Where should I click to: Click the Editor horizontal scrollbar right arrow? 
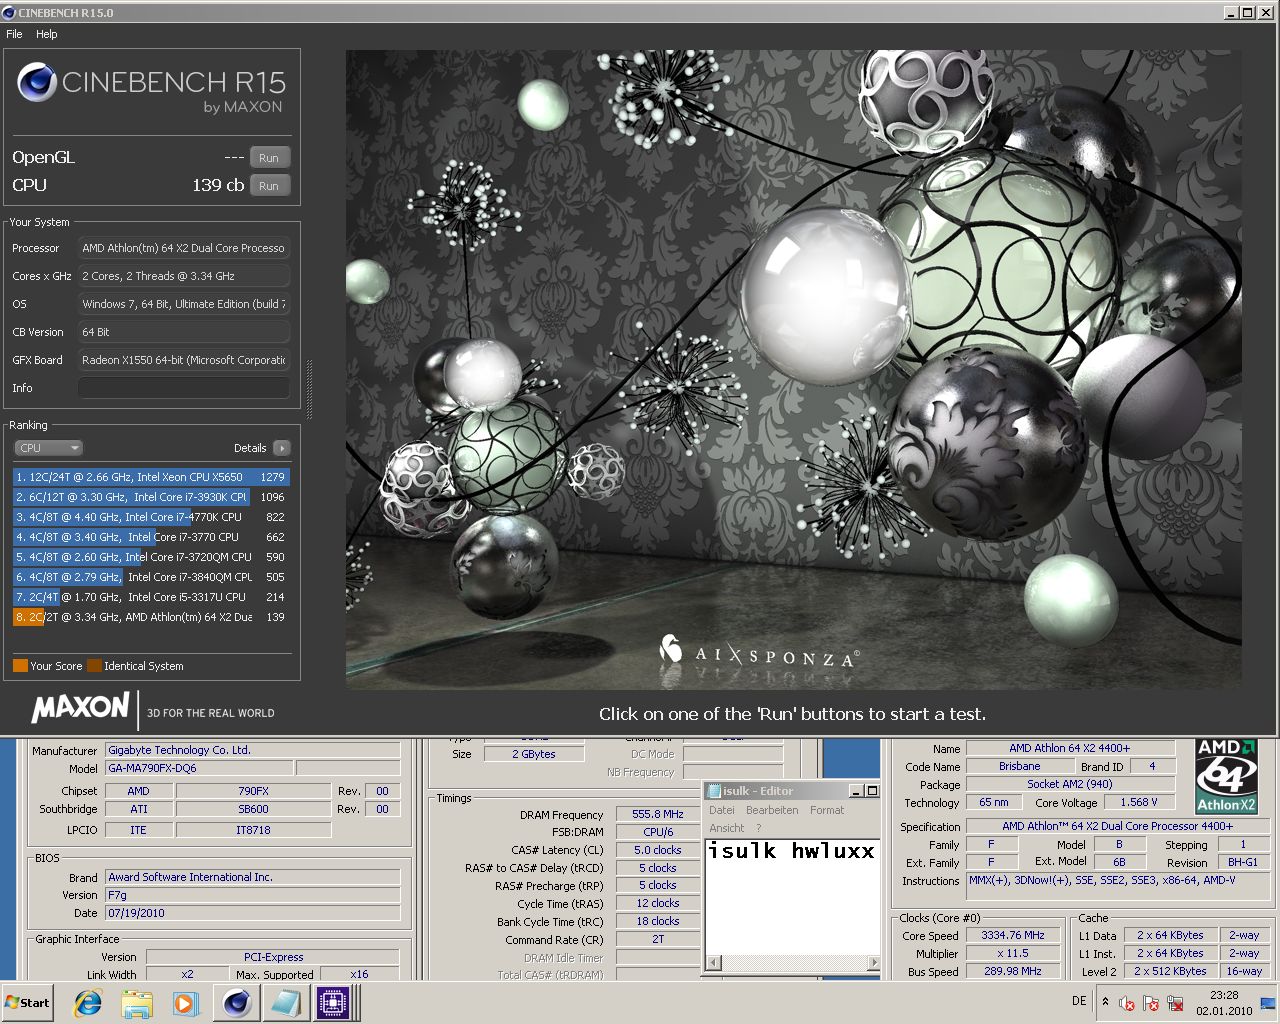pos(873,963)
